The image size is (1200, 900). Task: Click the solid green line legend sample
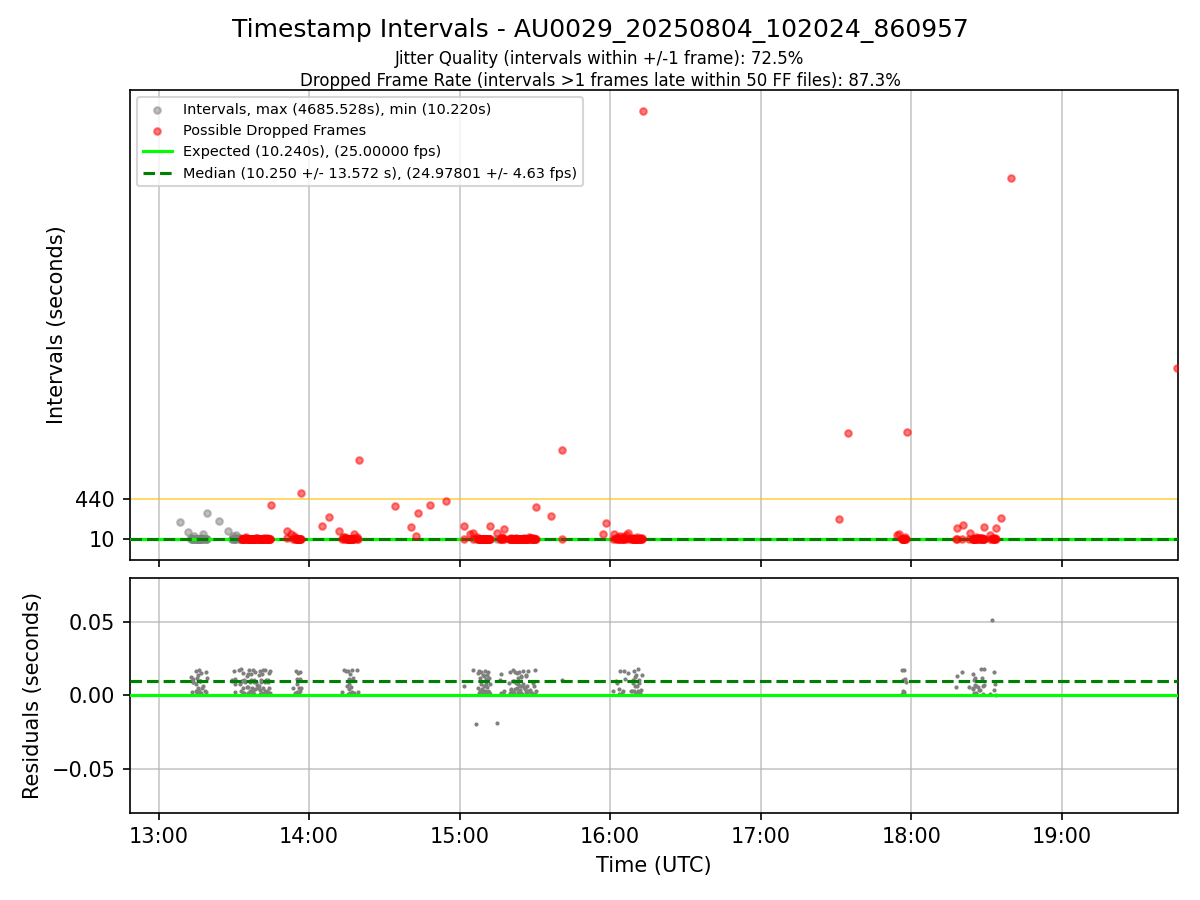click(x=158, y=152)
